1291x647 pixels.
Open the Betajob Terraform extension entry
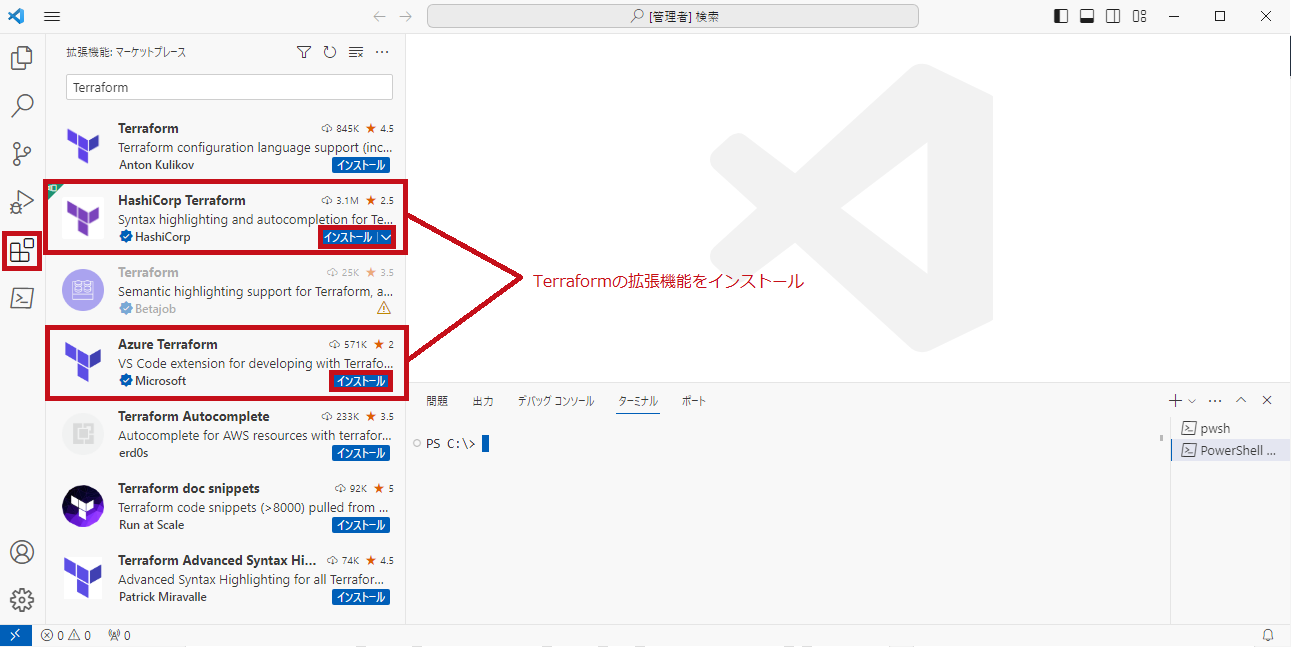point(226,290)
